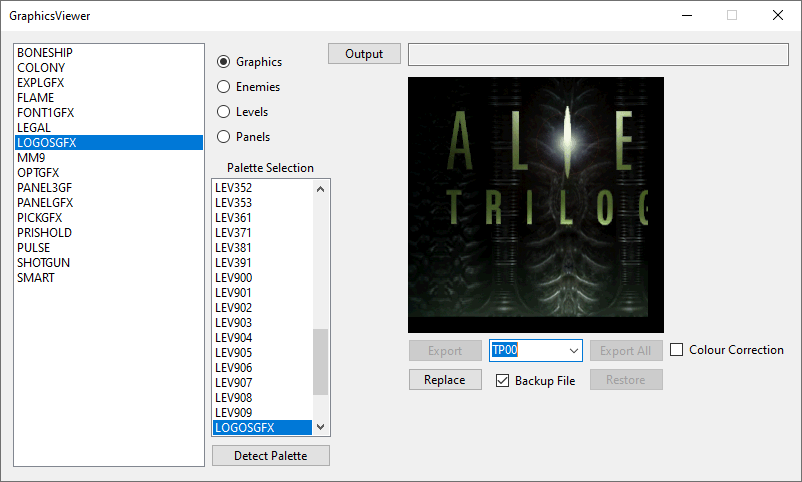Click the Detect Palette button

271,455
